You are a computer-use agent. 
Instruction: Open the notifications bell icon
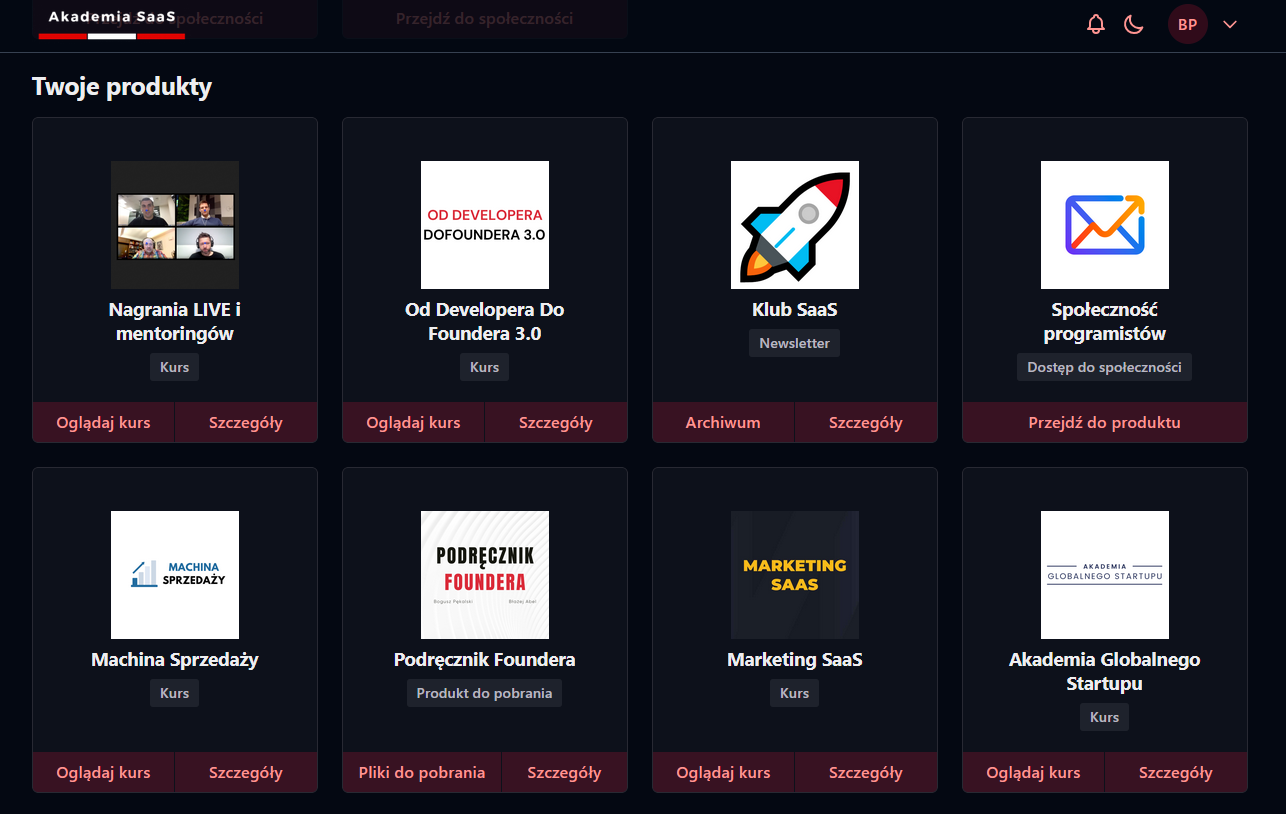[x=1096, y=24]
